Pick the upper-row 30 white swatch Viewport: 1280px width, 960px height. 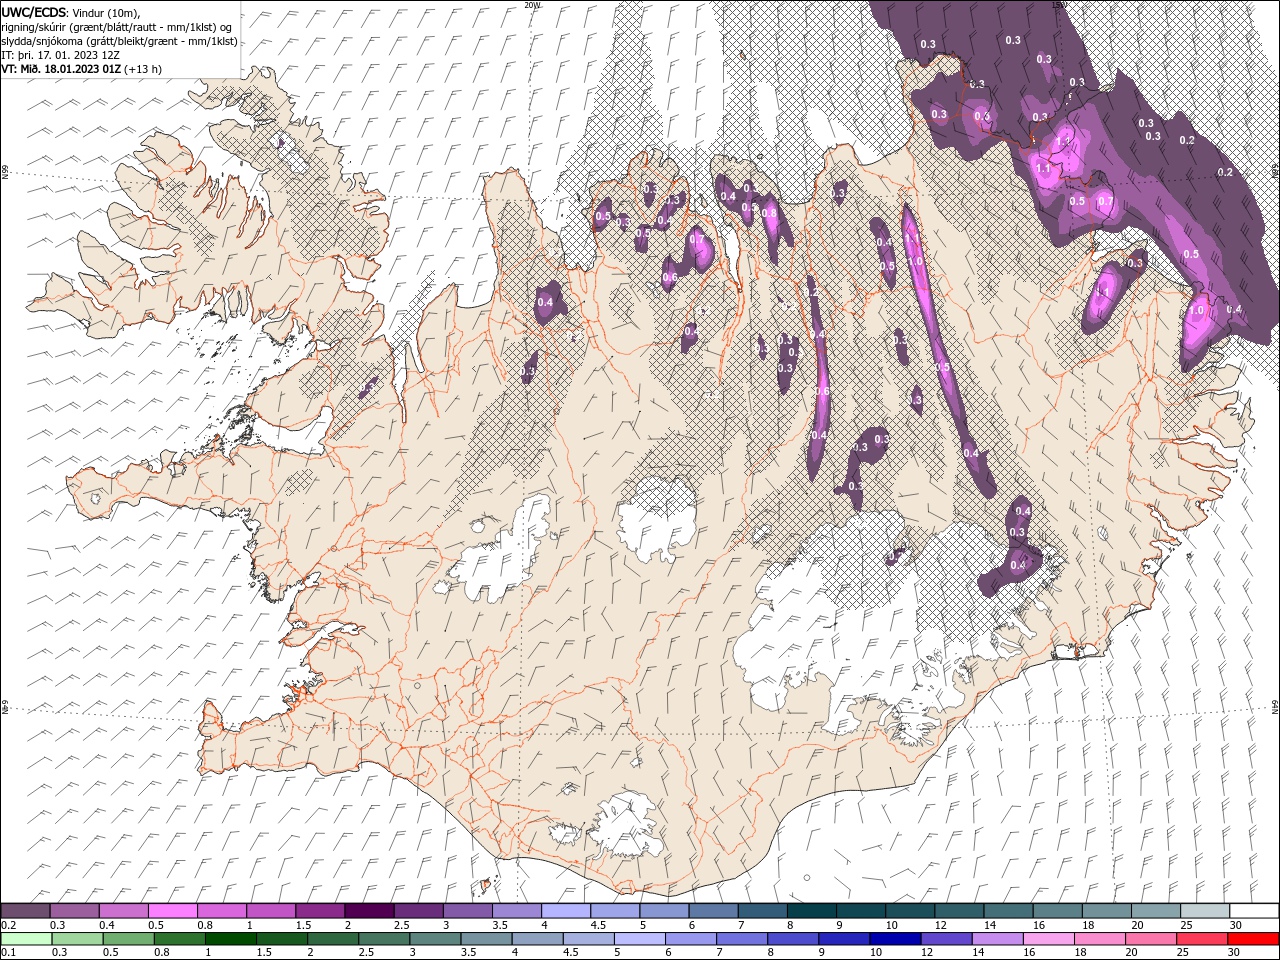point(1255,910)
